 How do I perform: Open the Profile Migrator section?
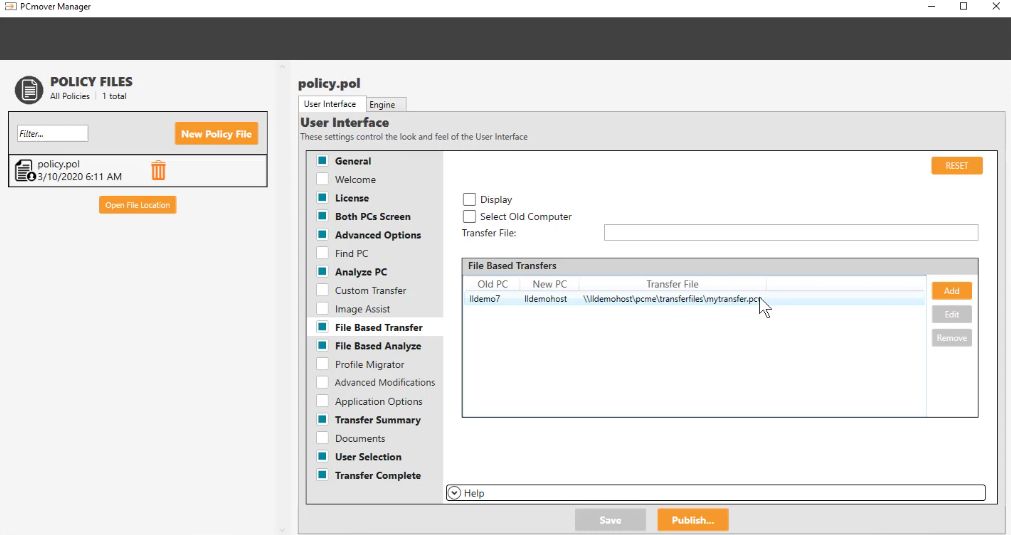[369, 364]
